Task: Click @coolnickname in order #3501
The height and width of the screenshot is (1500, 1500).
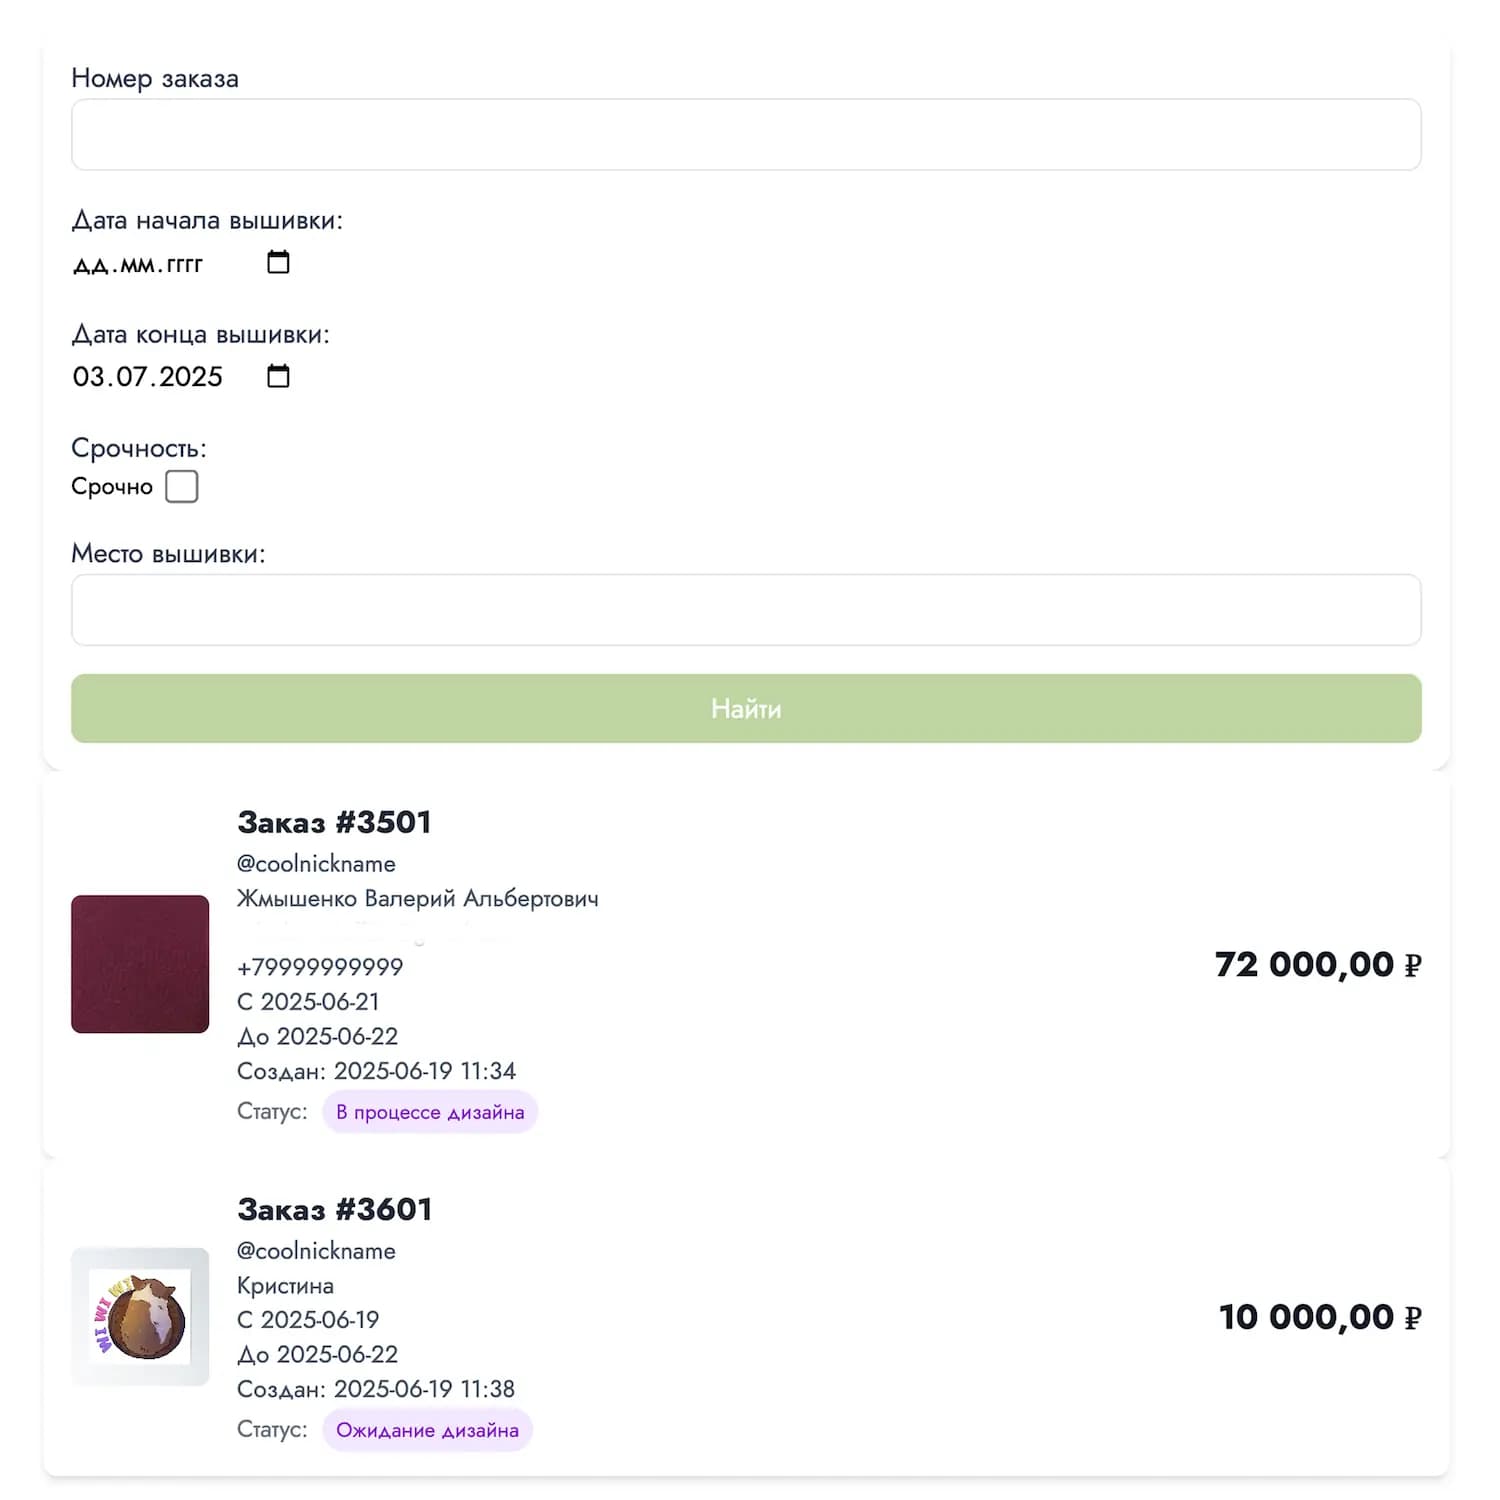Action: (316, 864)
